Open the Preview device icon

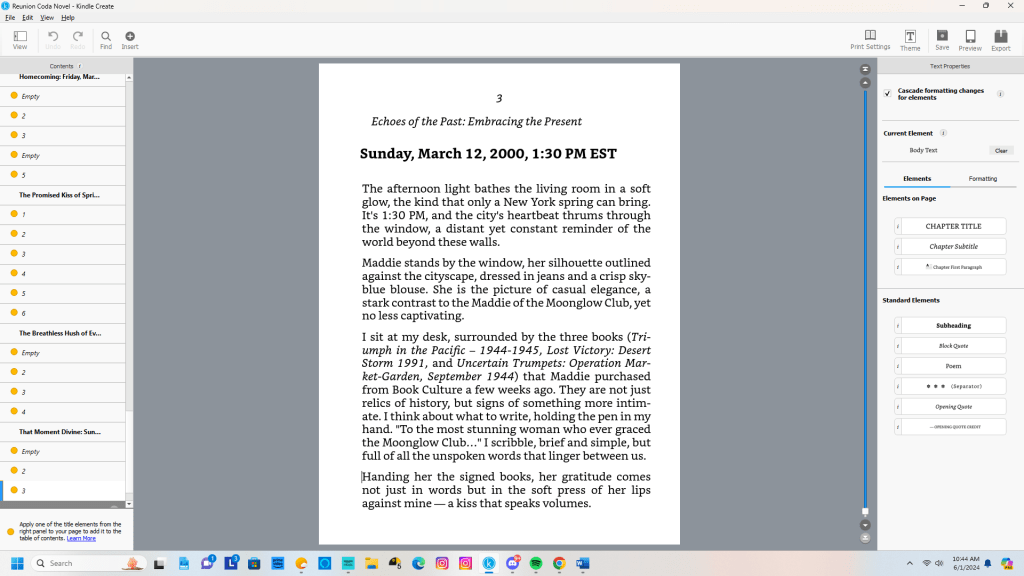[x=970, y=40]
